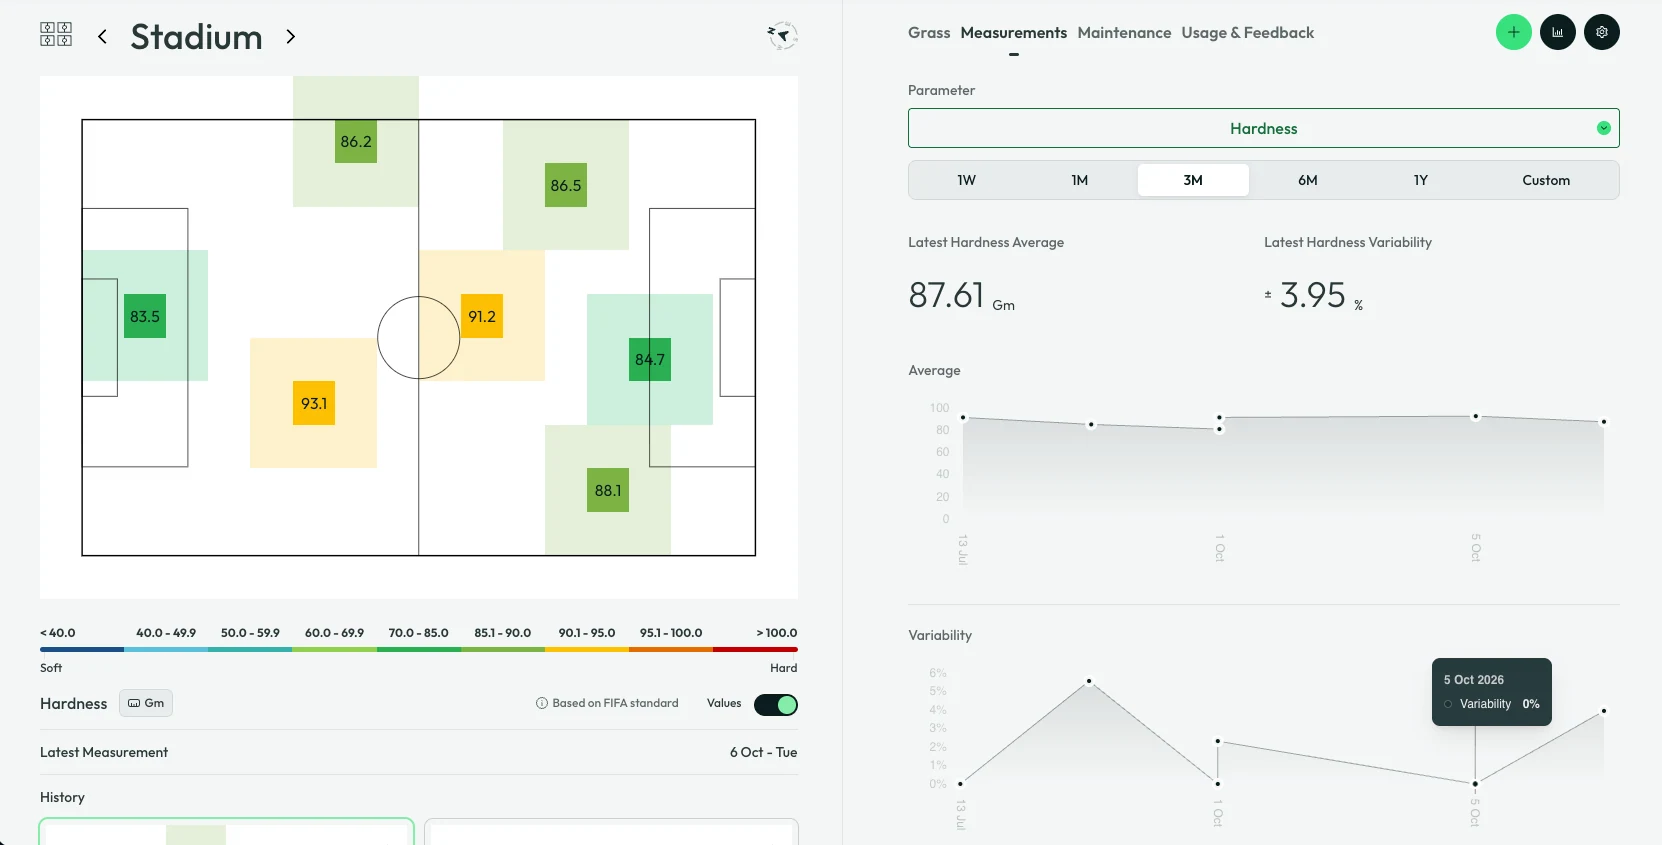Click the info icon beside FIFA standard
This screenshot has height=845, width=1662.
(542, 703)
